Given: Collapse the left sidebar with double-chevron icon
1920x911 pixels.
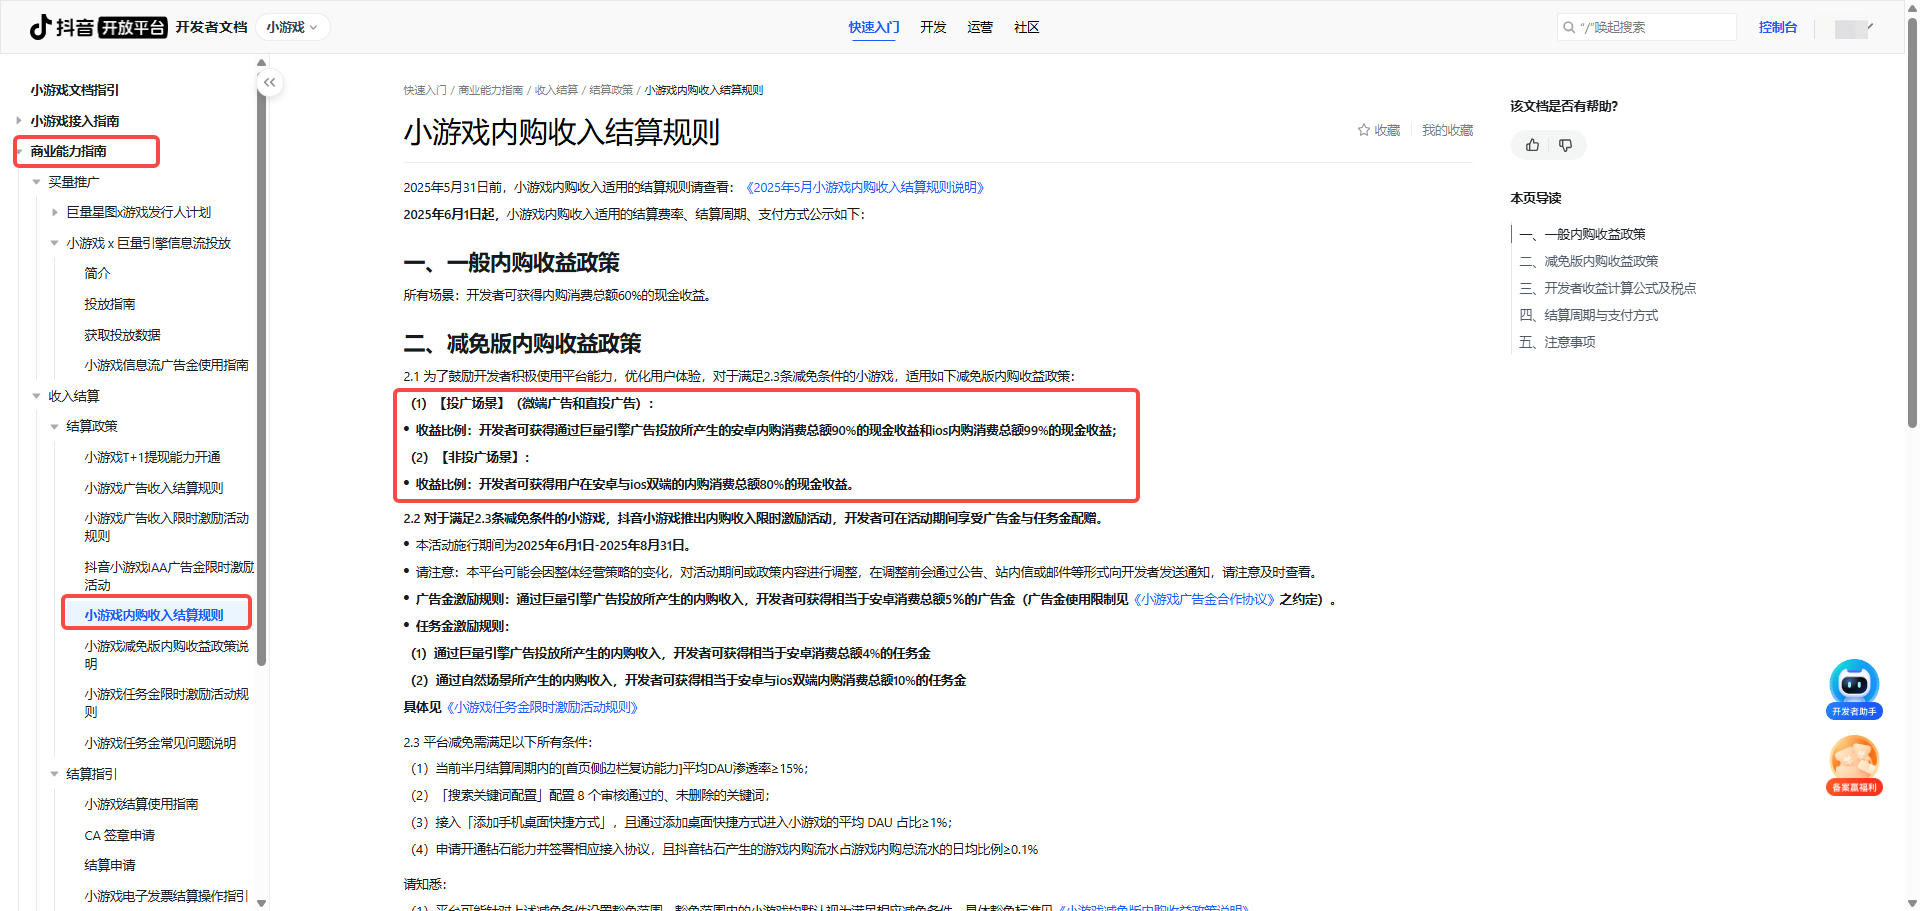Looking at the screenshot, I should [x=269, y=83].
